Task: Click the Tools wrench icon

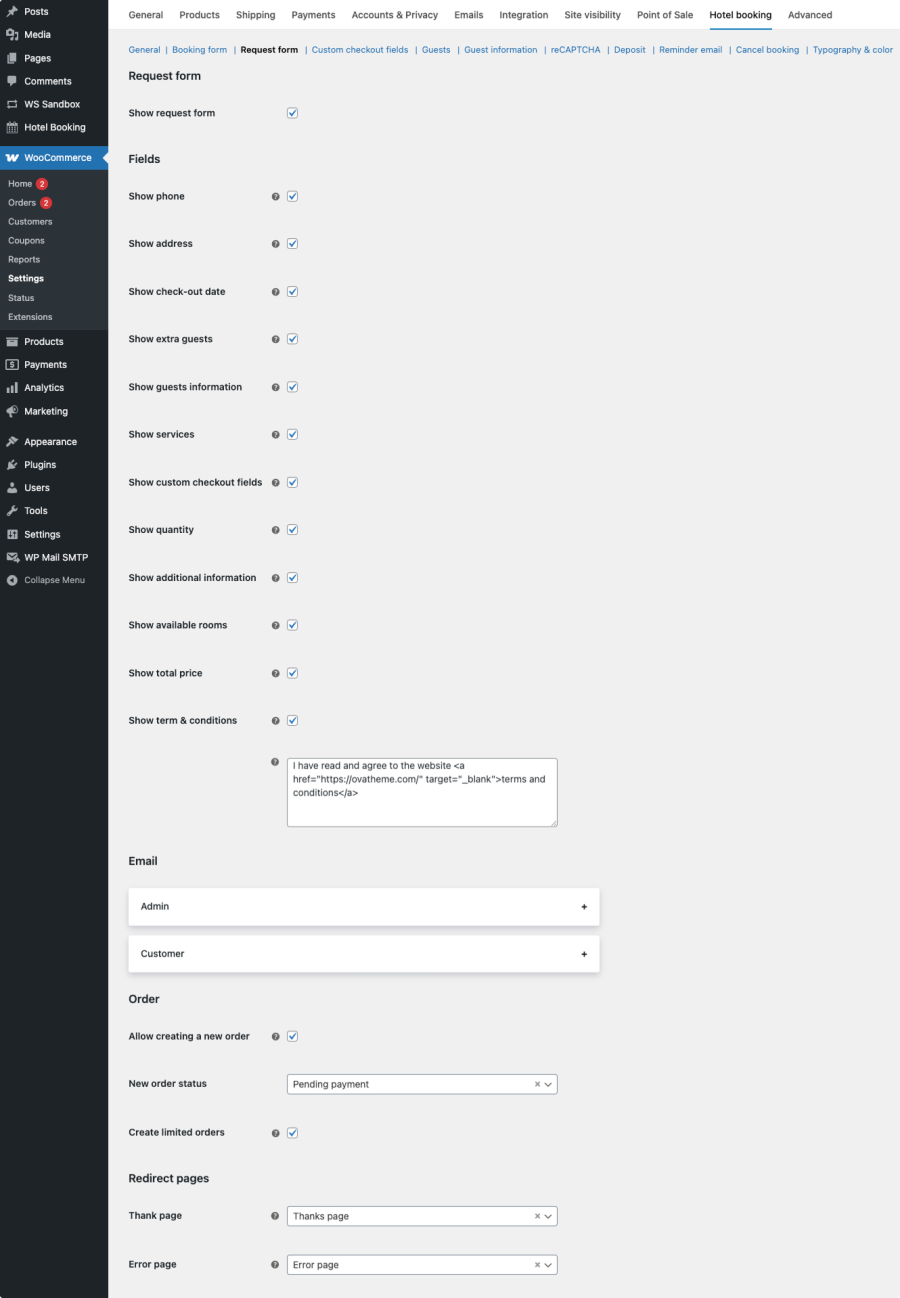Action: tap(12, 511)
